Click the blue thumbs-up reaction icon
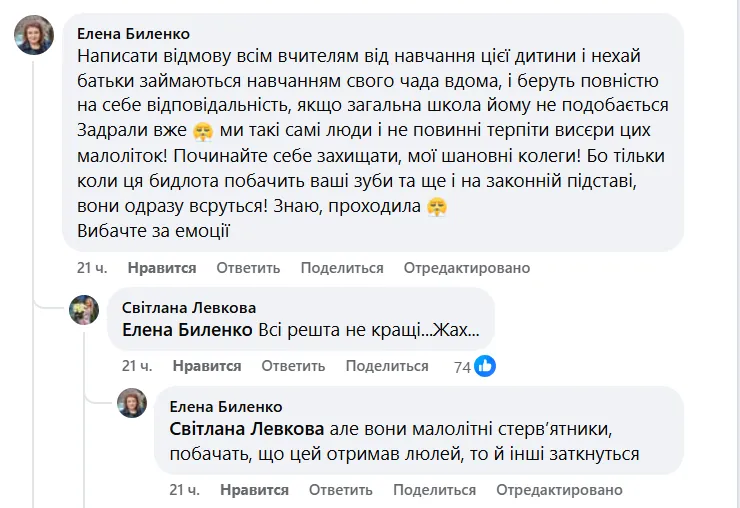 pyautogui.click(x=485, y=366)
